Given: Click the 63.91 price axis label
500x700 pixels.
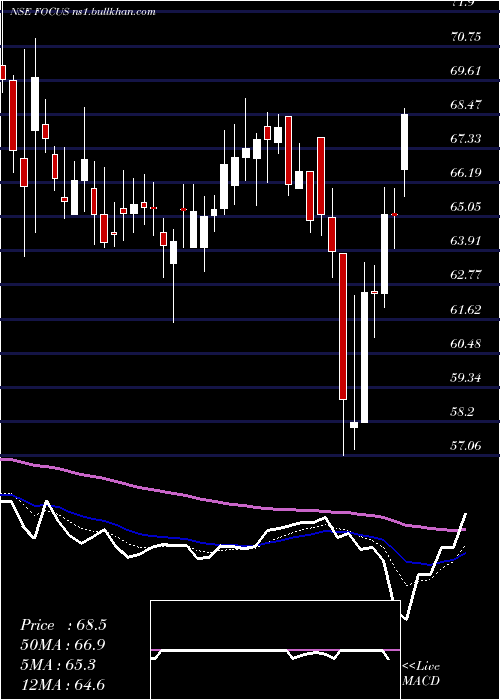Looking at the screenshot, I should tap(466, 241).
